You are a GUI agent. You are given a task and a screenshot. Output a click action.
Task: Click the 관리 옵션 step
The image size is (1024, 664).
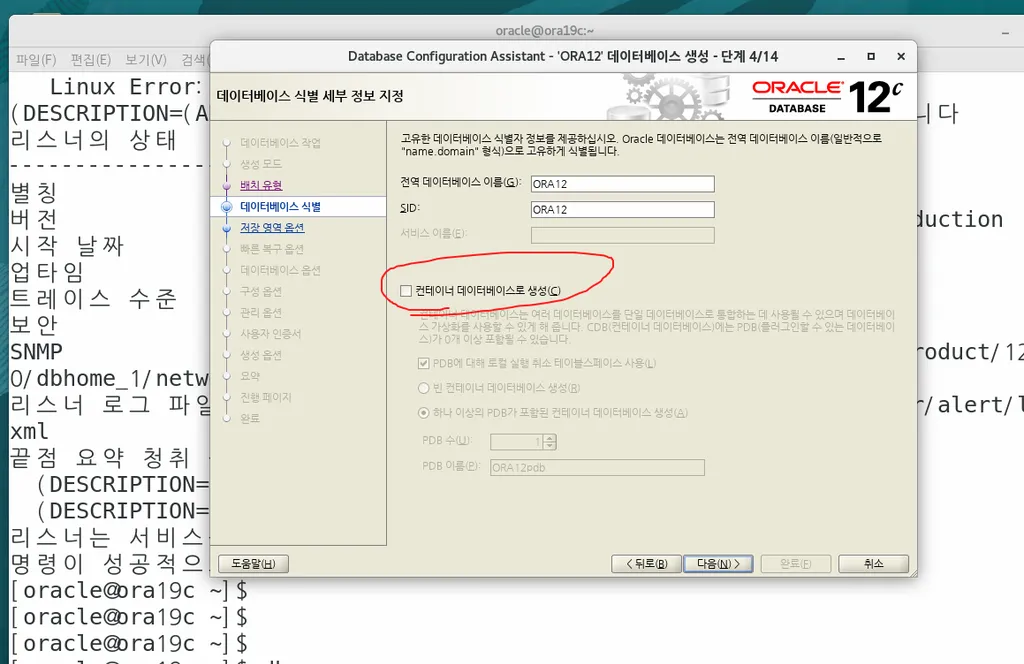coord(261,313)
